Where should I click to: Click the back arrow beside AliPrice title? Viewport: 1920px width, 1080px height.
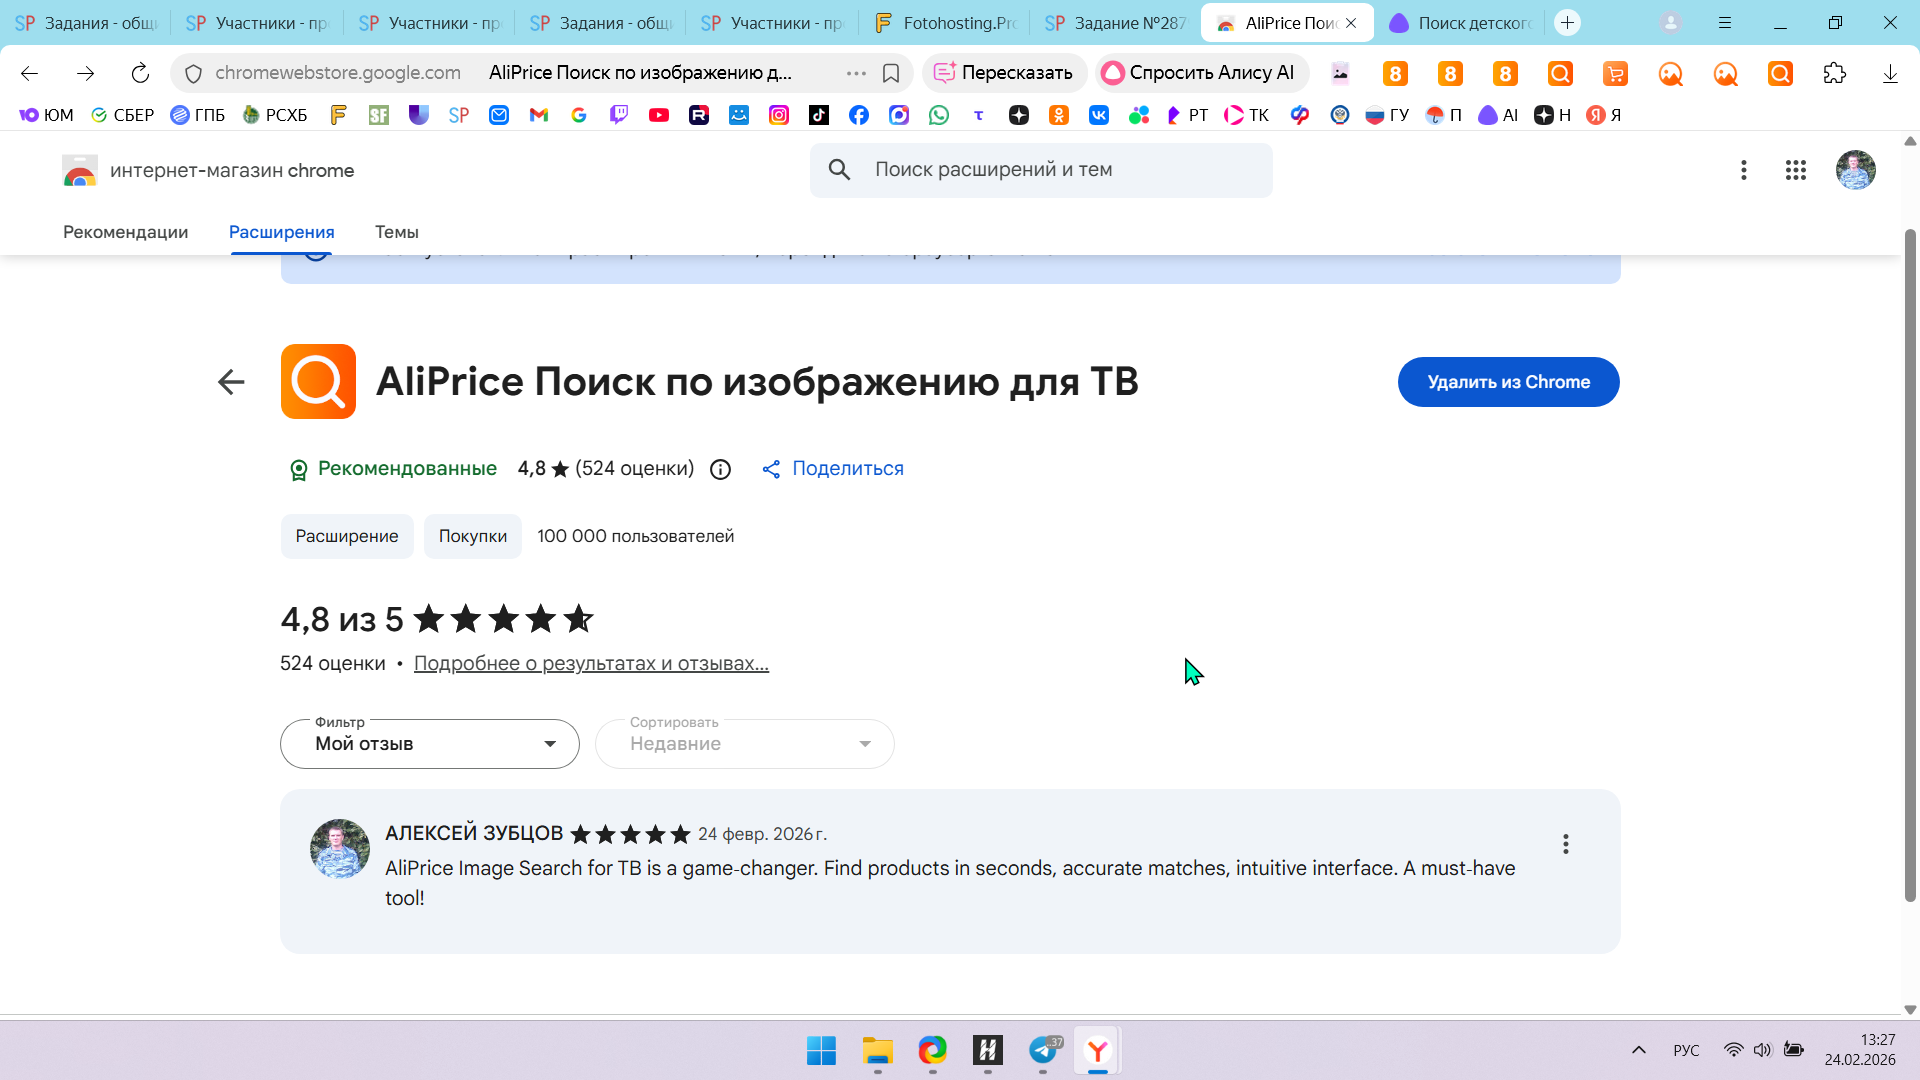click(231, 382)
